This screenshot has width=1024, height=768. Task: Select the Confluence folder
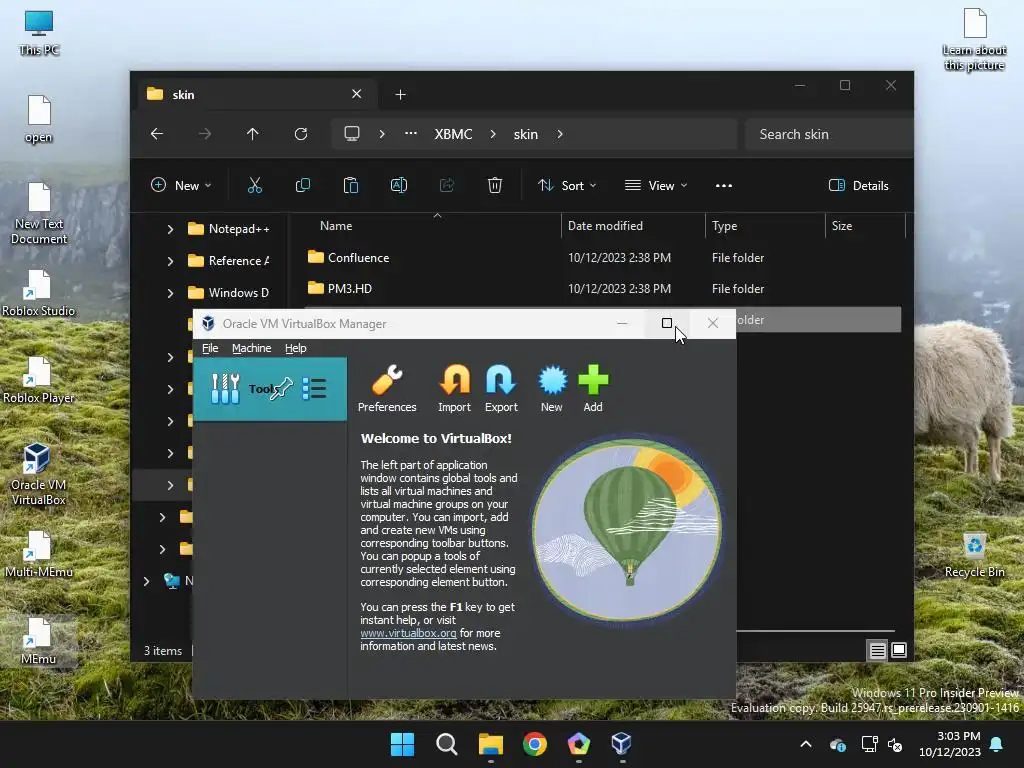click(349, 257)
